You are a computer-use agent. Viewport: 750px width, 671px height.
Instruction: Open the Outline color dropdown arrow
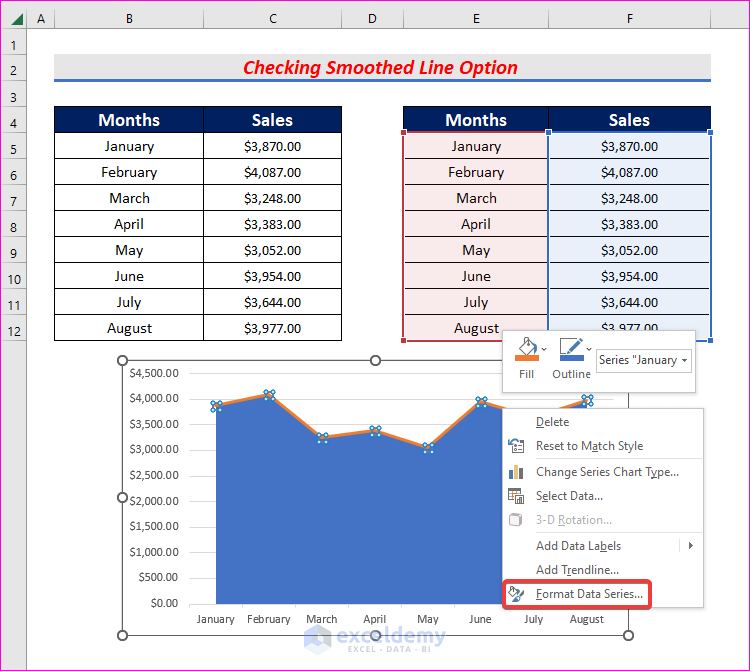click(589, 349)
